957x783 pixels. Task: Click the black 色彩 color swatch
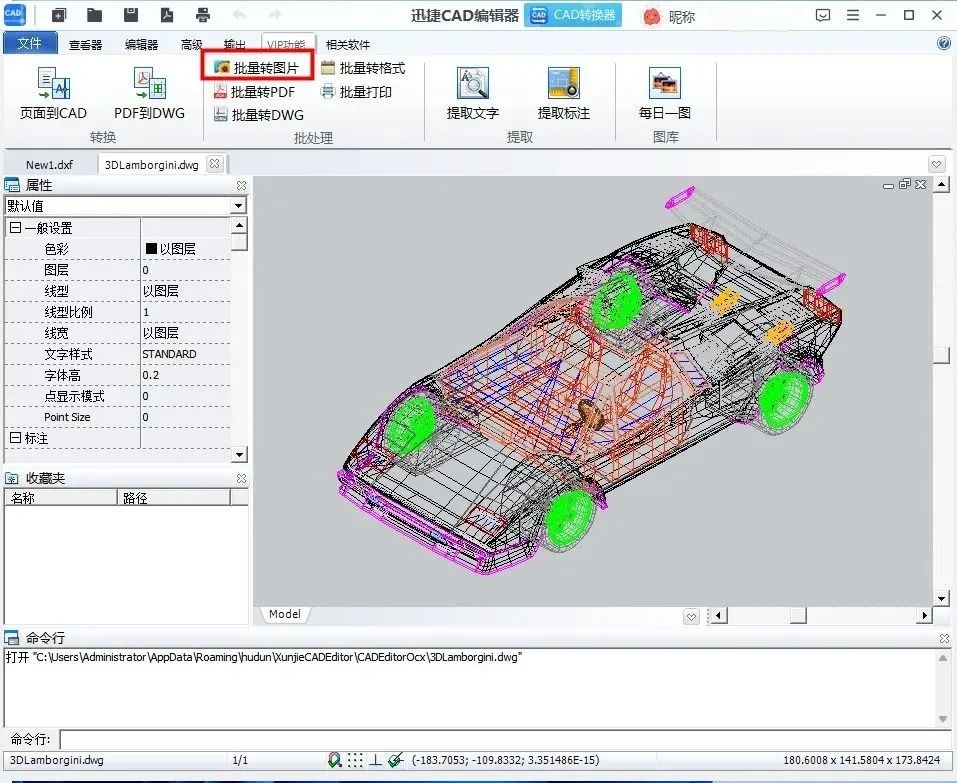tap(152, 249)
